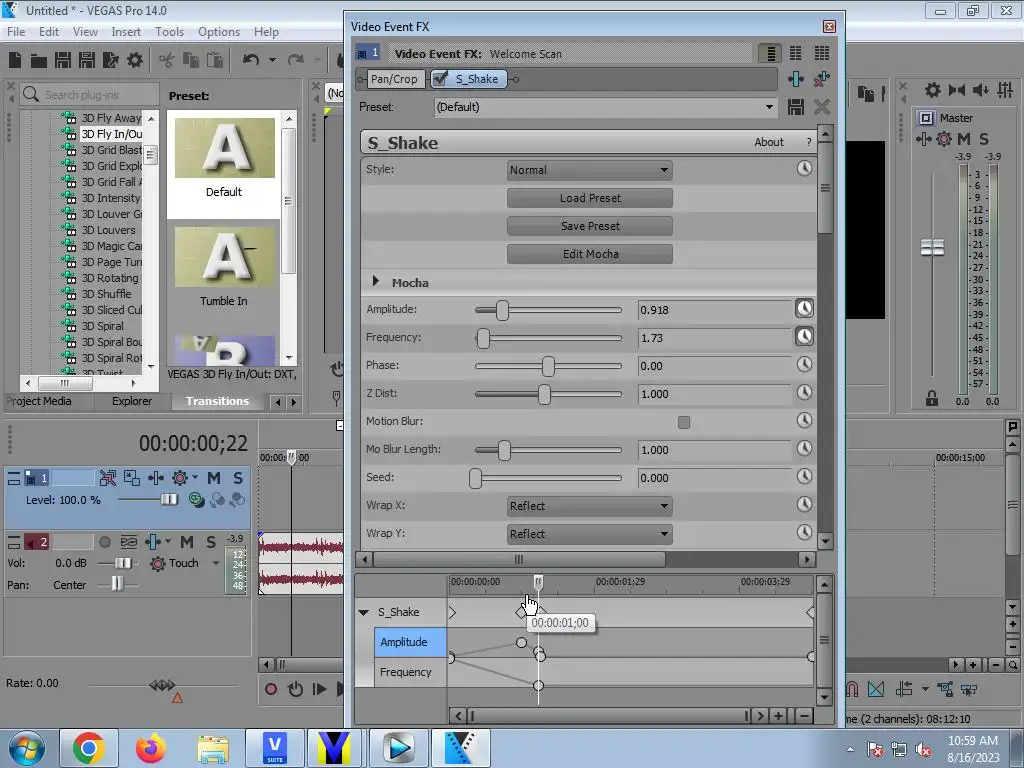
Task: Select the Amplitude keyframe lane label
Action: point(410,643)
